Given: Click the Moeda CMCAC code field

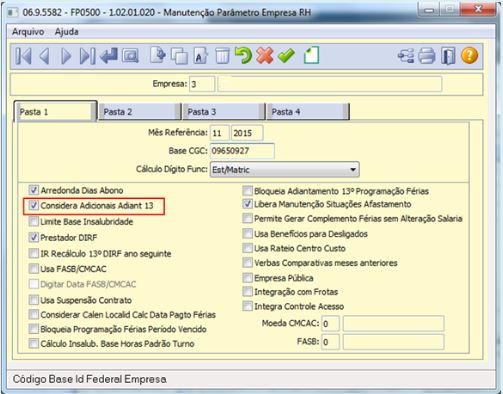Looking at the screenshot, I should click(331, 323).
